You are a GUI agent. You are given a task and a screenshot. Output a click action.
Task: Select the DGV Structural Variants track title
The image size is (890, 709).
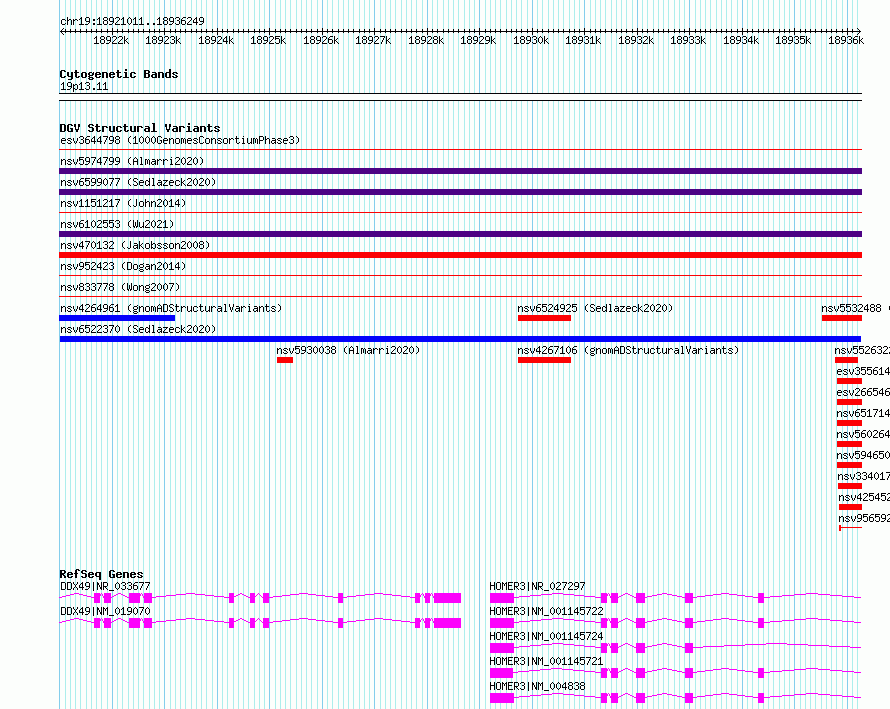pos(140,128)
